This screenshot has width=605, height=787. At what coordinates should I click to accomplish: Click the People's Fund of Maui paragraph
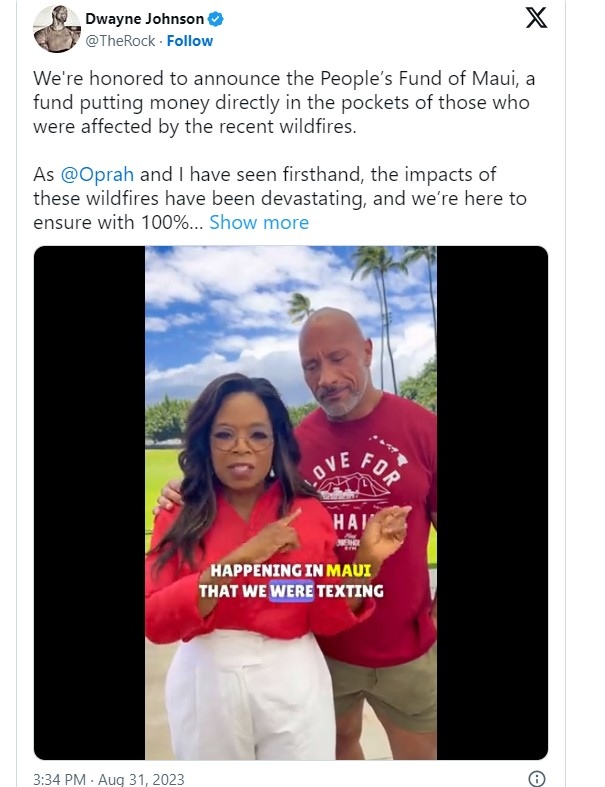pyautogui.click(x=284, y=102)
